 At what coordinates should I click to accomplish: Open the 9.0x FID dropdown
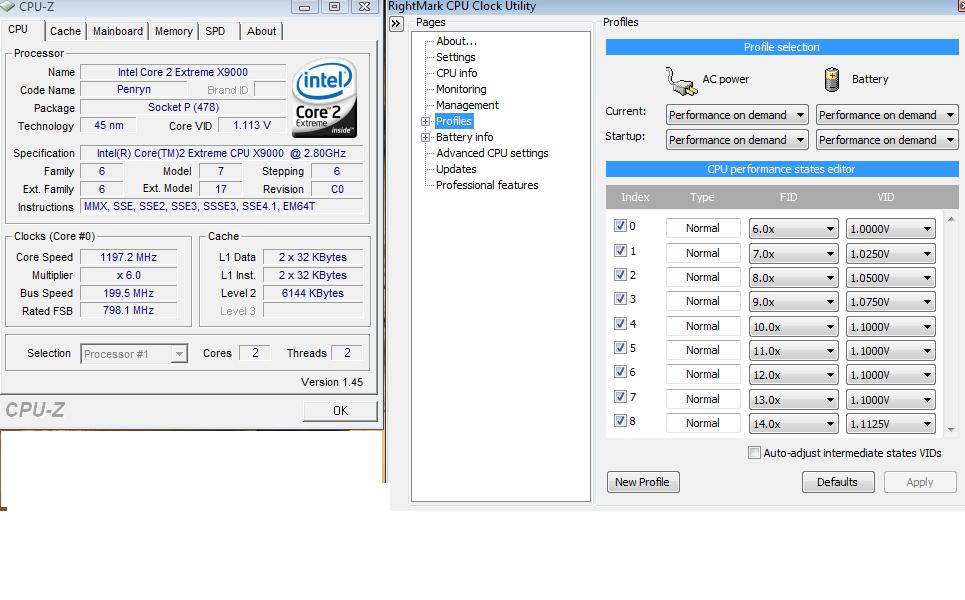pos(793,302)
